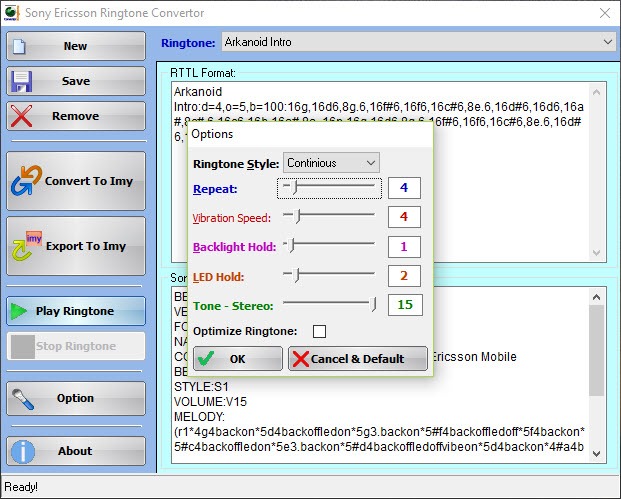Click the RTTL Format label
621x499 pixels.
pyautogui.click(x=203, y=73)
